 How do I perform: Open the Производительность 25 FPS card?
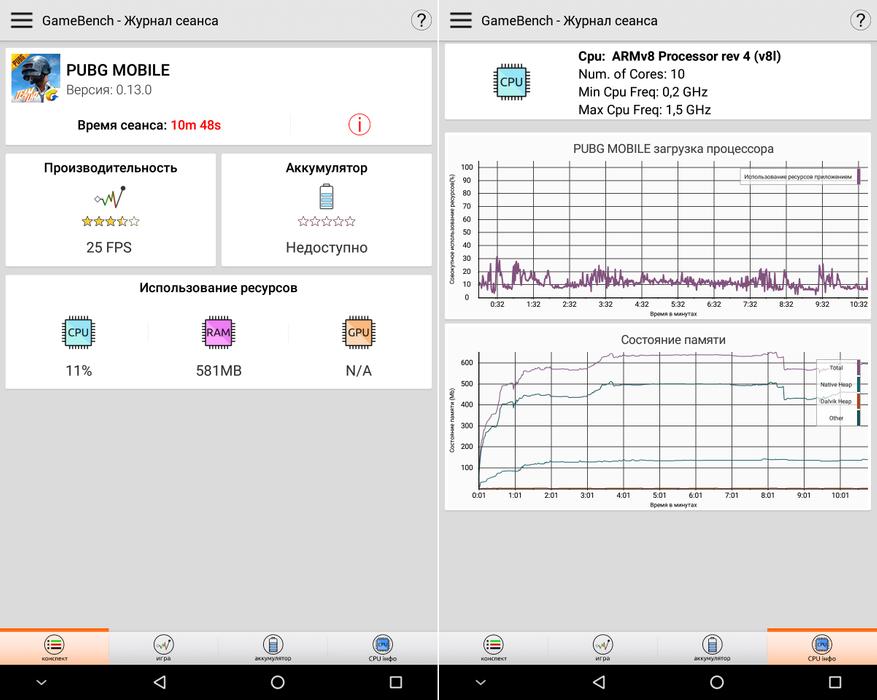(x=110, y=209)
